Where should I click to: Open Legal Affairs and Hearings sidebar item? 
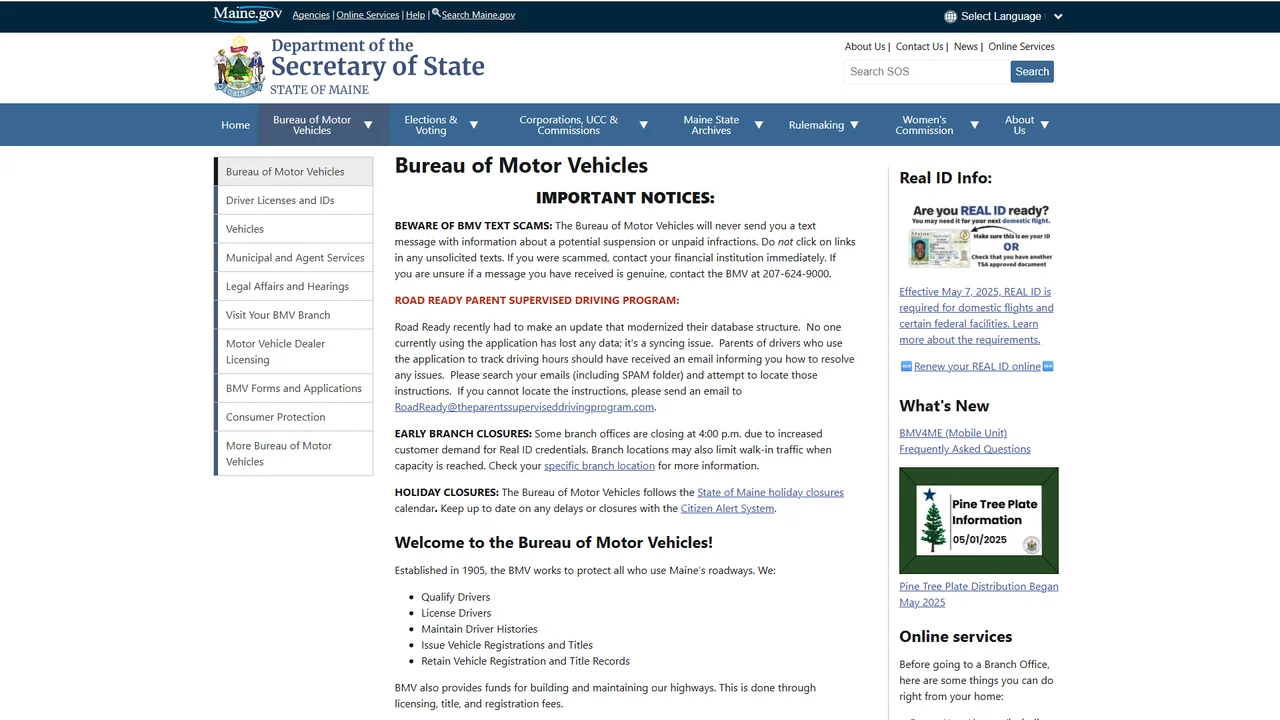pos(294,286)
